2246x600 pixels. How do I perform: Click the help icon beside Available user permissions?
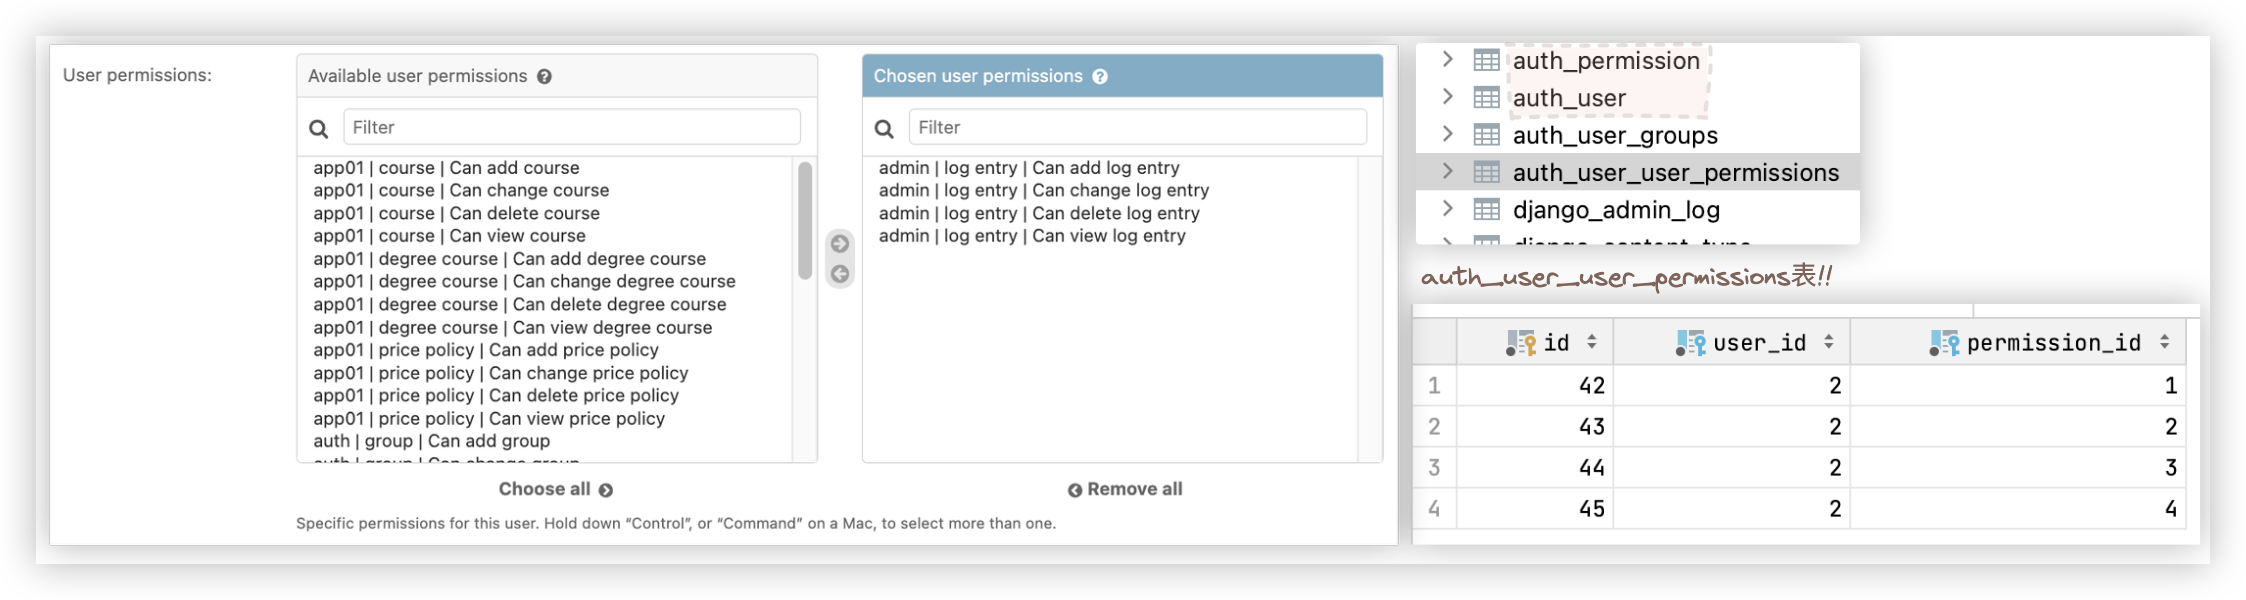pos(545,77)
